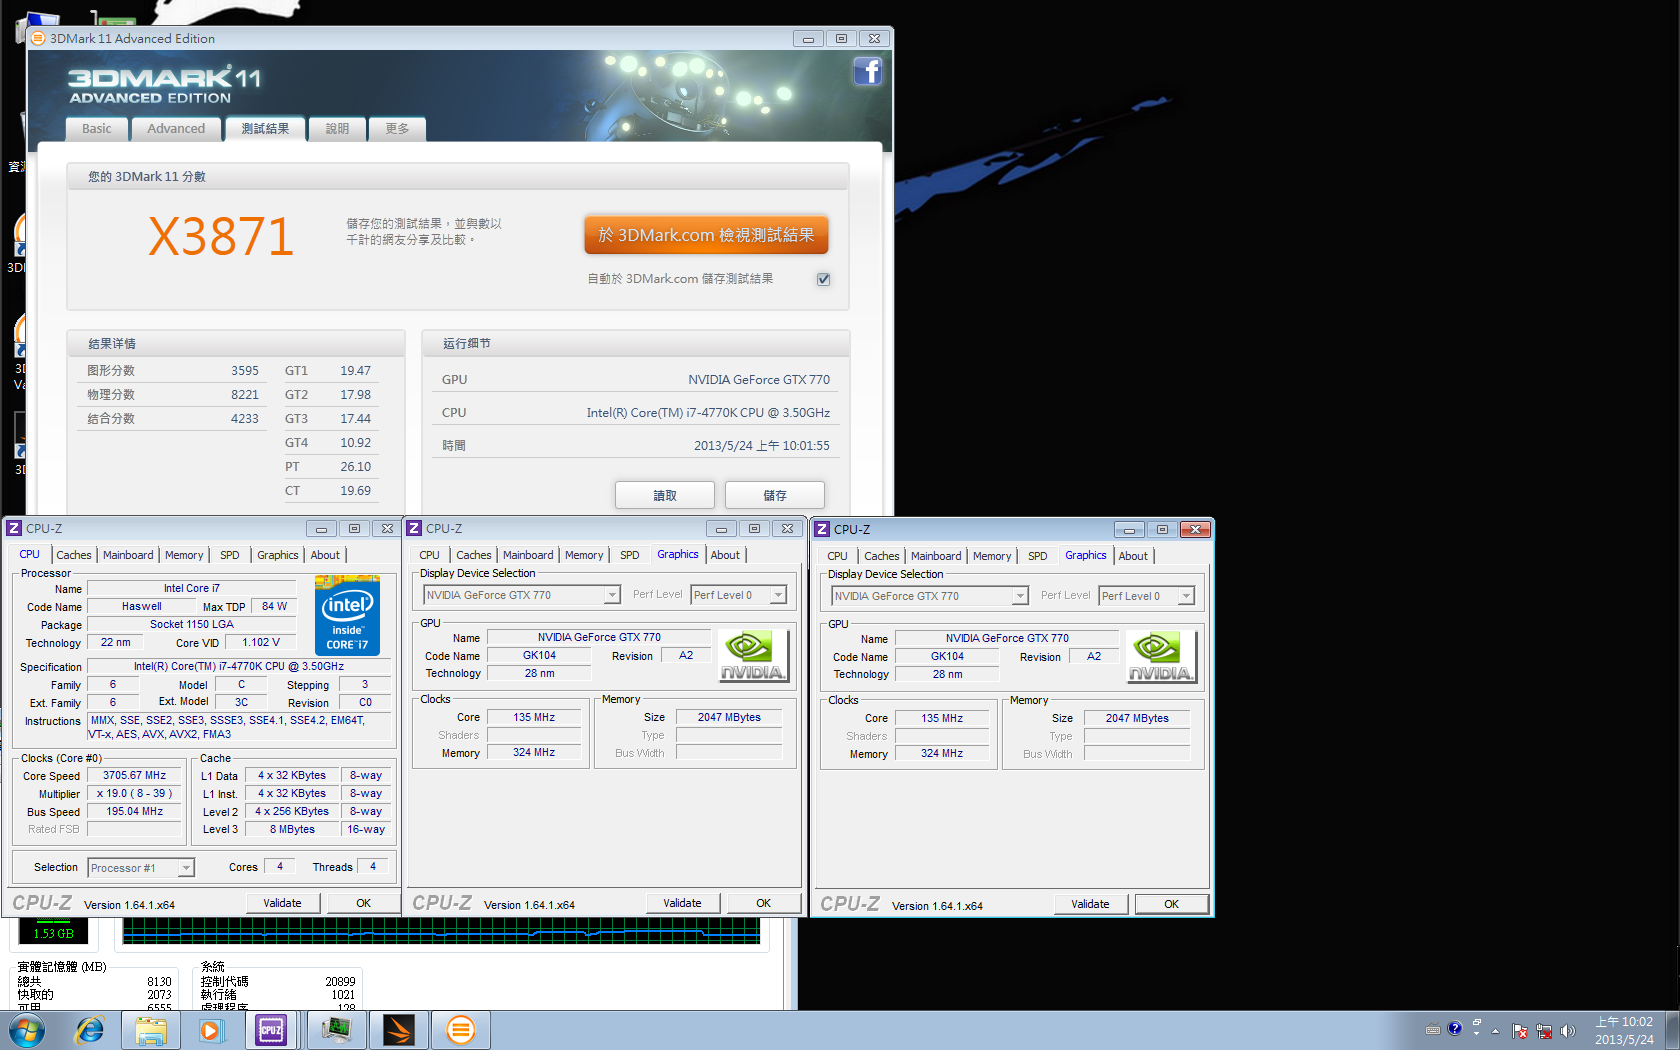Screen dimensions: 1680x1050
Task: Open Windows Start menu orb
Action: [x=27, y=1030]
